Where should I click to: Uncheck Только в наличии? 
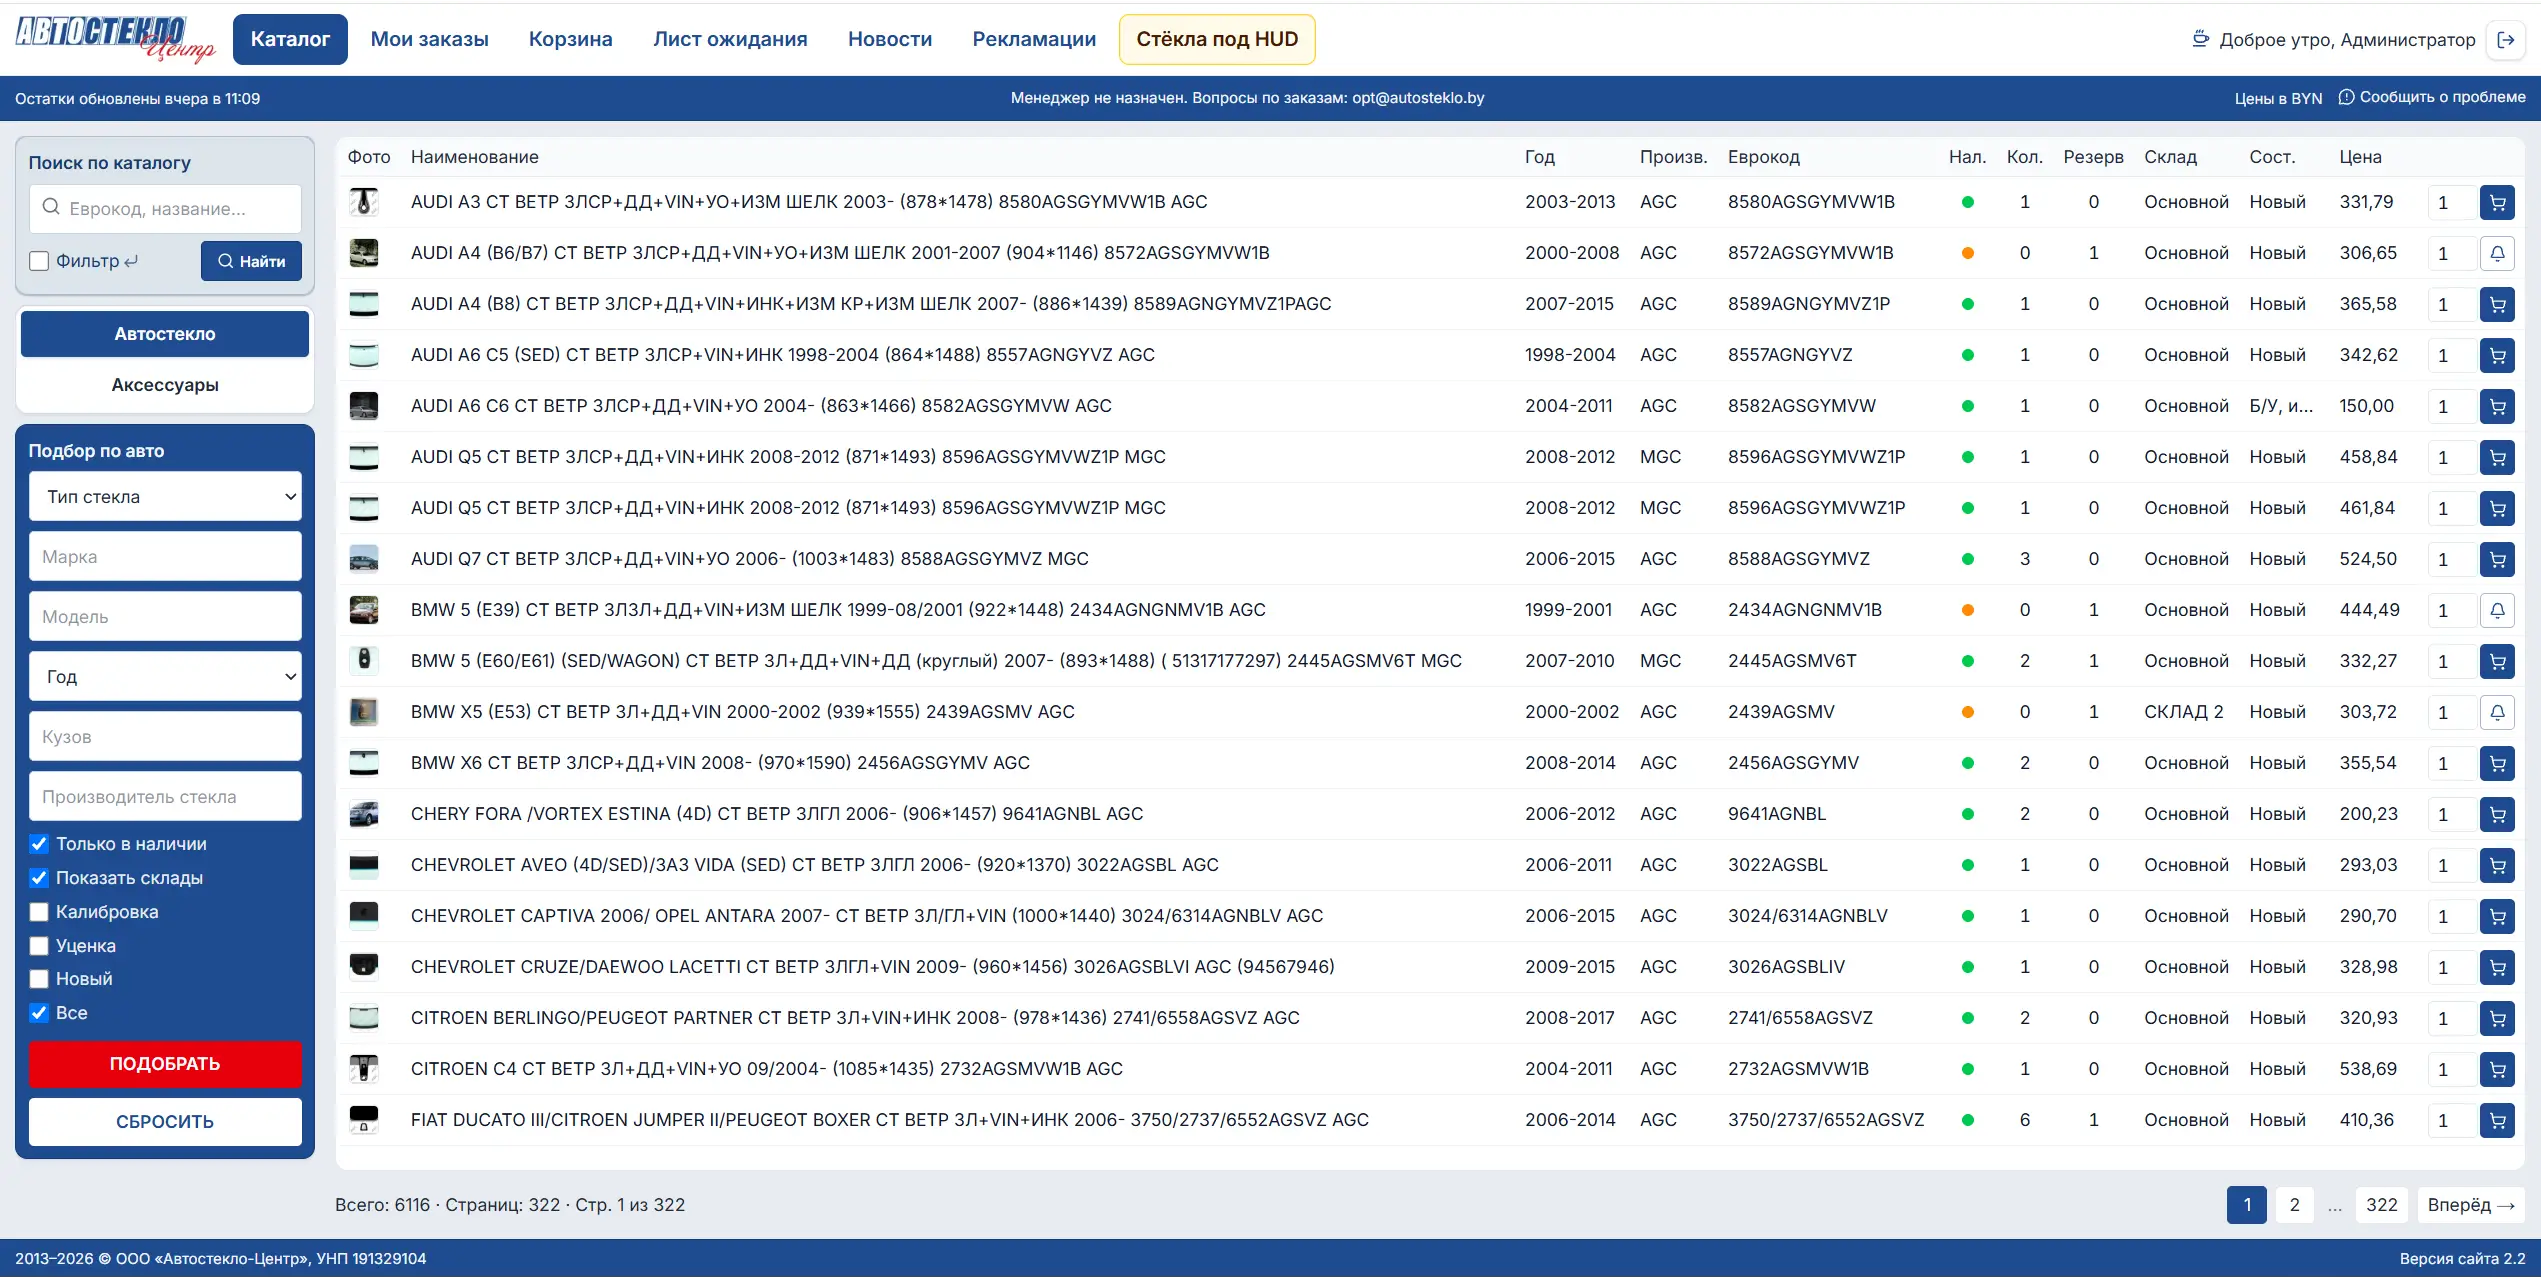(x=39, y=844)
